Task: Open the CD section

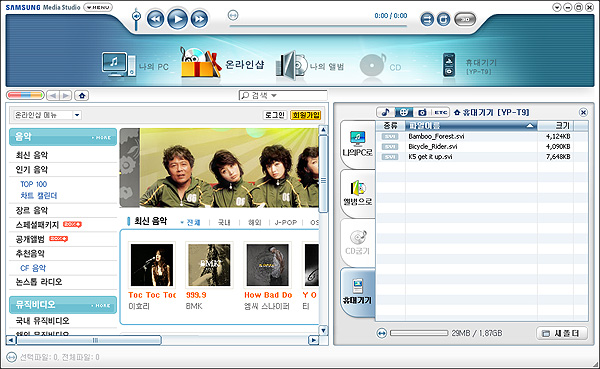Action: click(380, 66)
